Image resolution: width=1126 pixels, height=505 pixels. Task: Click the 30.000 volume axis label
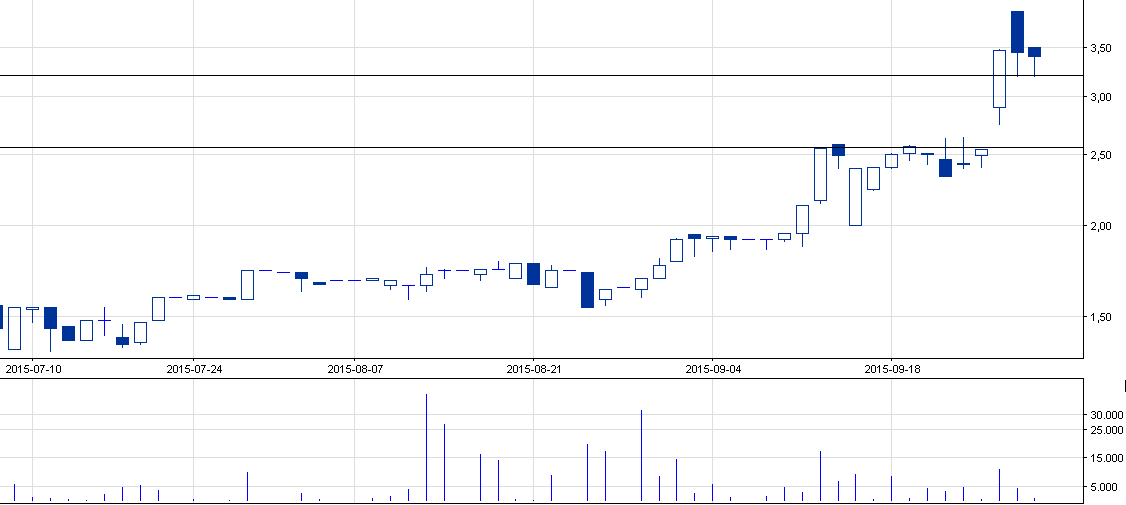coord(1106,415)
